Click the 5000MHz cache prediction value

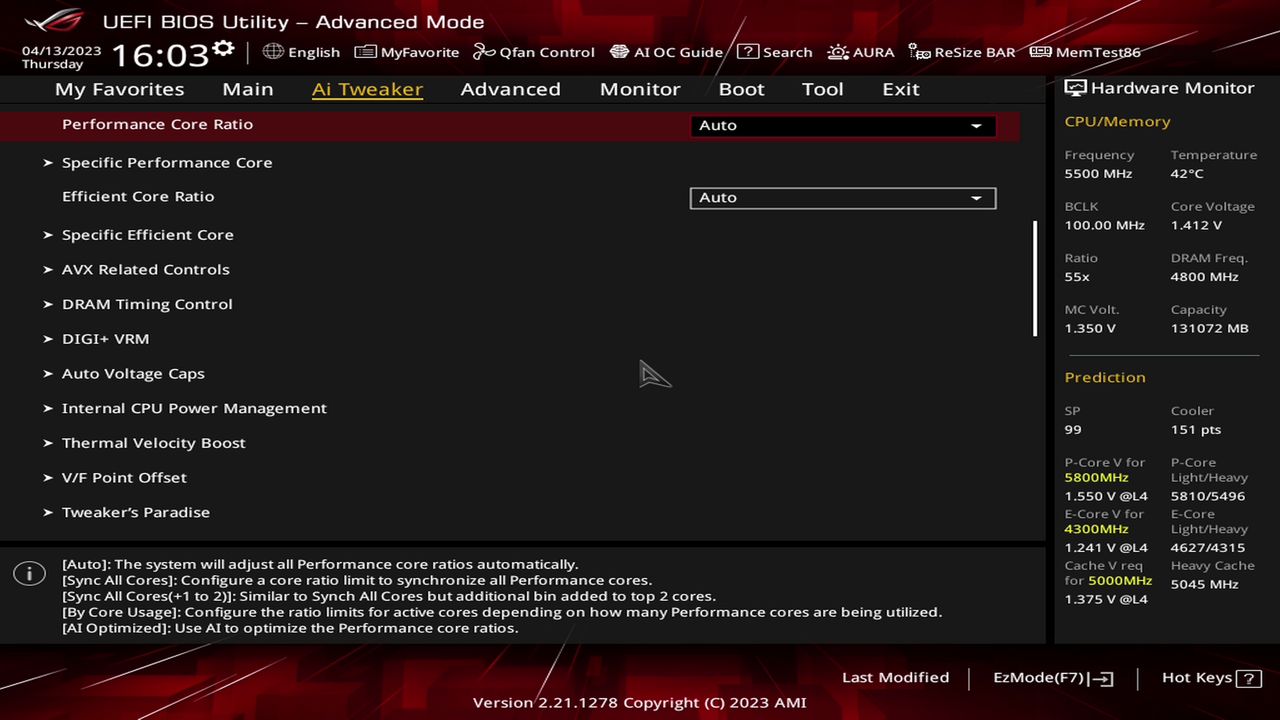click(x=1120, y=581)
